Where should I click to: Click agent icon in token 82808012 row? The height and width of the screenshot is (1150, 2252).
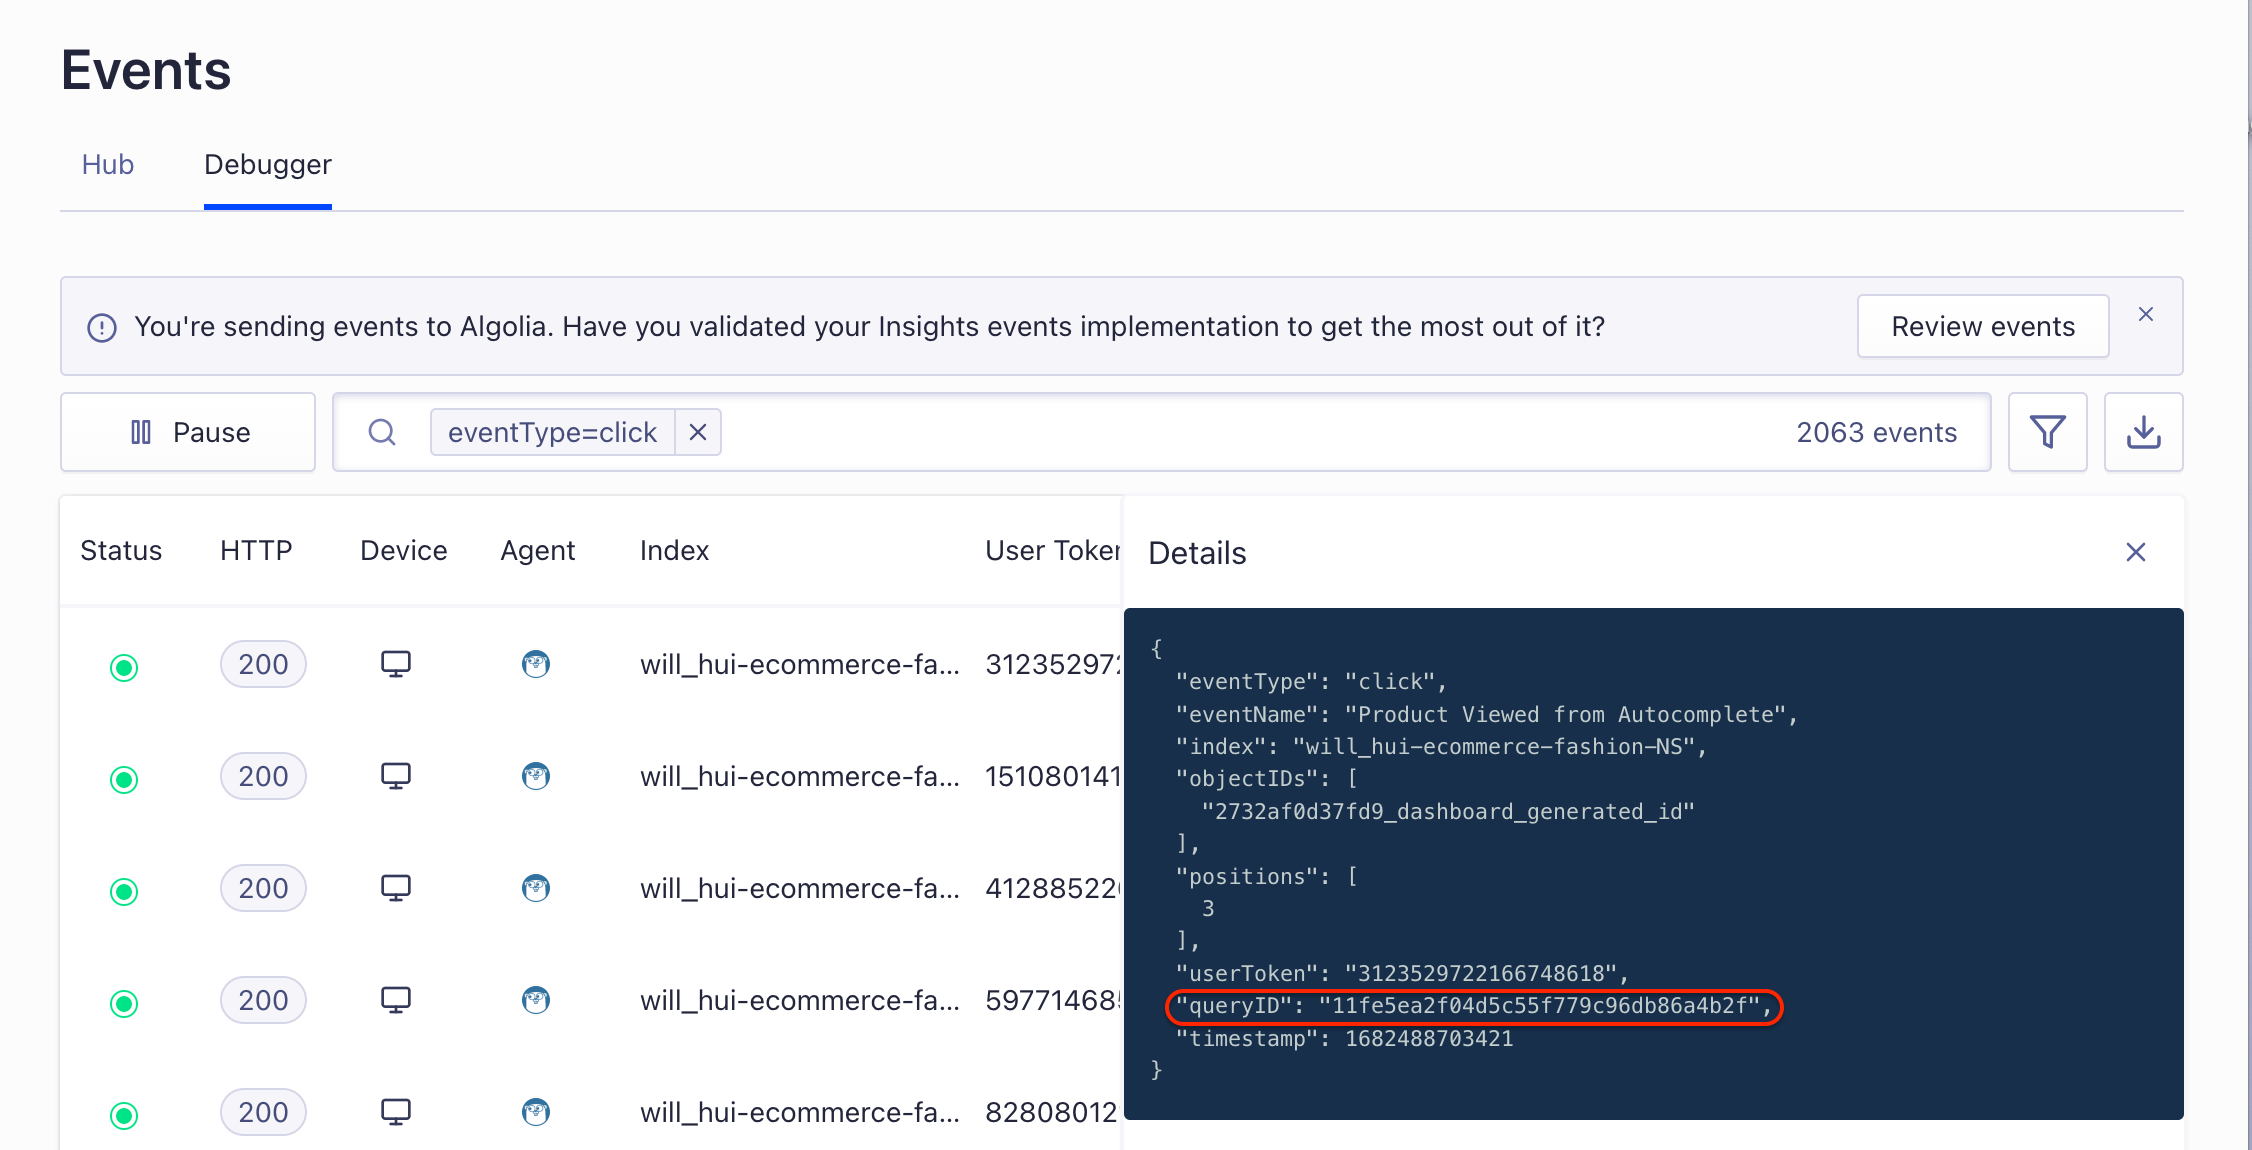click(536, 1112)
